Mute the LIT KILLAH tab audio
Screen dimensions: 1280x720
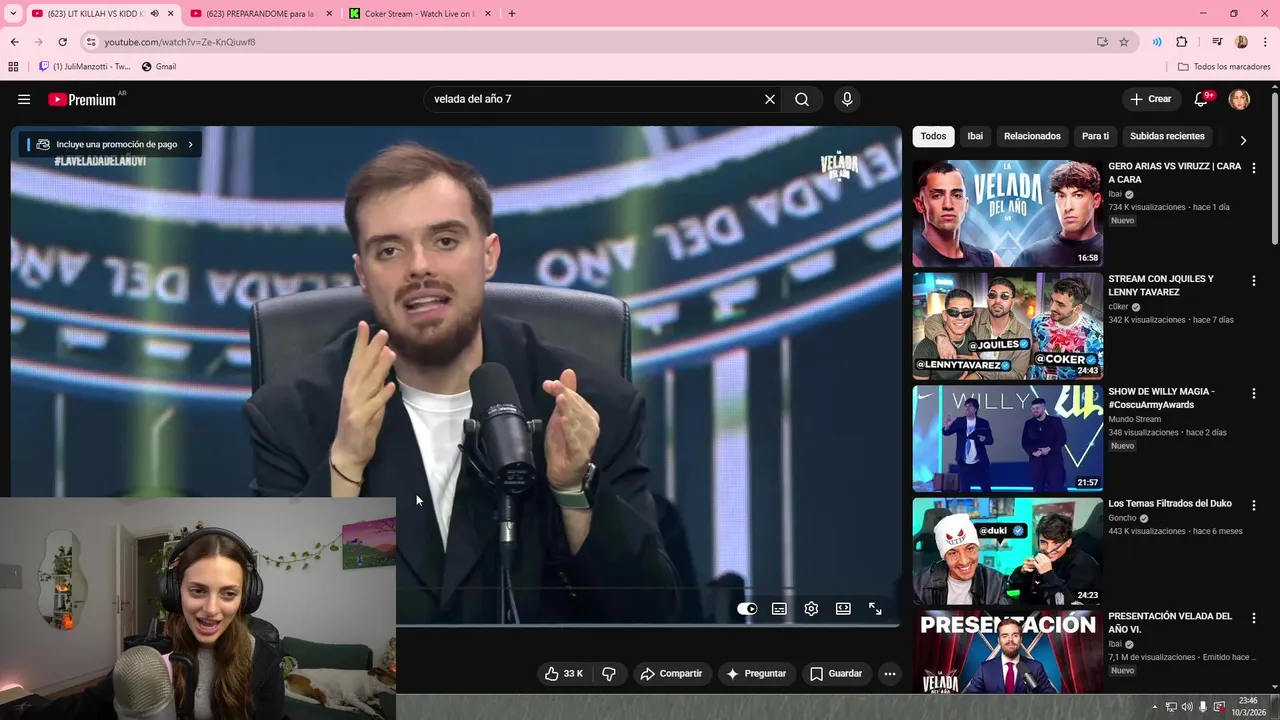pos(154,14)
